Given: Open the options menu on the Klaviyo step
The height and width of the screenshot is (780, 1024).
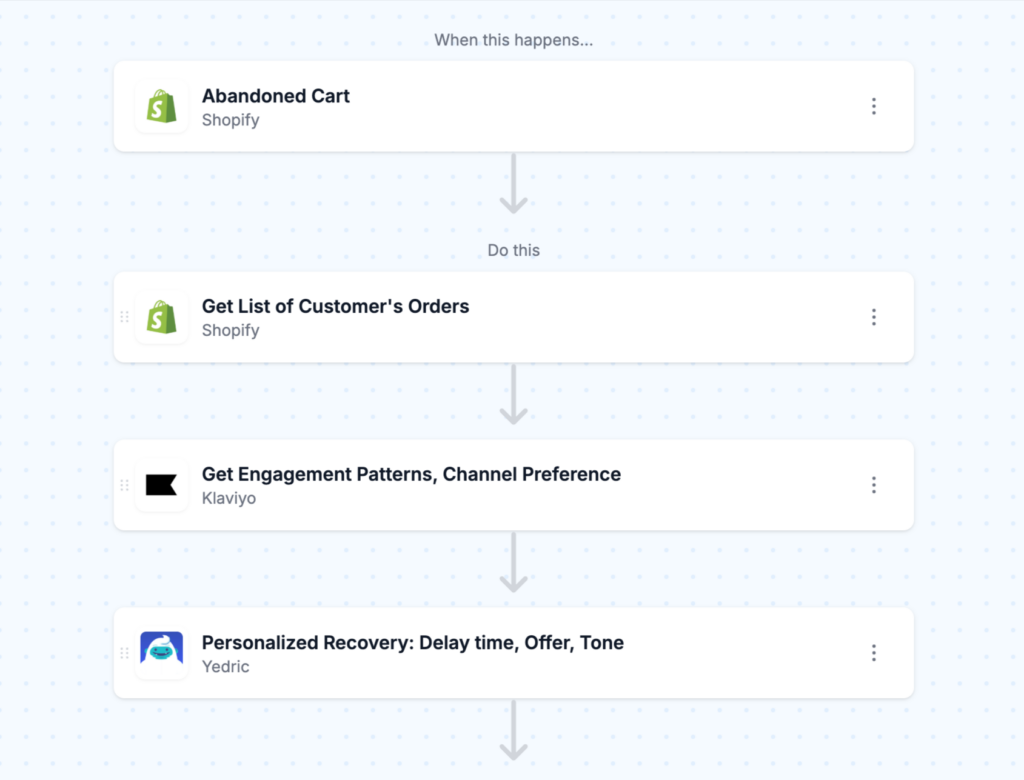Looking at the screenshot, I should pos(874,485).
